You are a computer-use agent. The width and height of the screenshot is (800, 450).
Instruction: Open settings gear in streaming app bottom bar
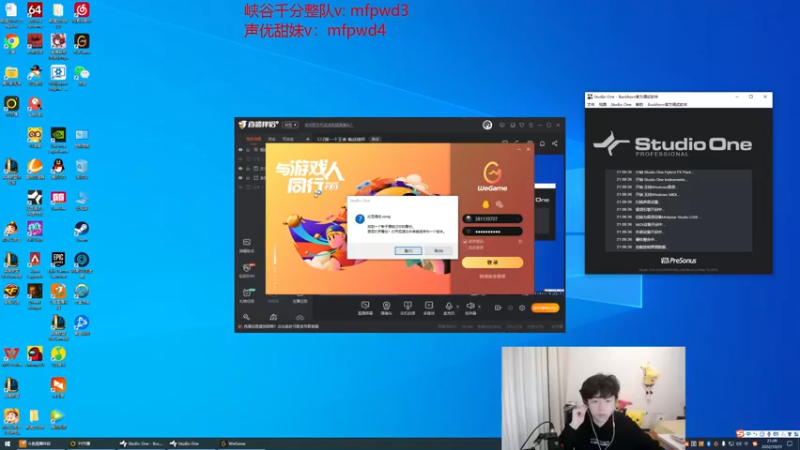pyautogui.click(x=522, y=308)
